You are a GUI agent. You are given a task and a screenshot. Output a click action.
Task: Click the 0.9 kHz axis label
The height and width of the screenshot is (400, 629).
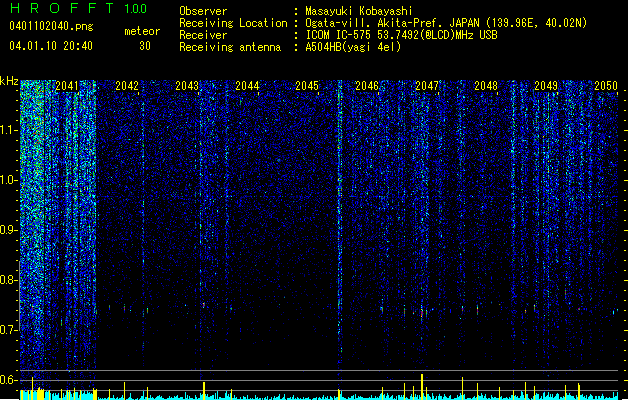click(9, 230)
